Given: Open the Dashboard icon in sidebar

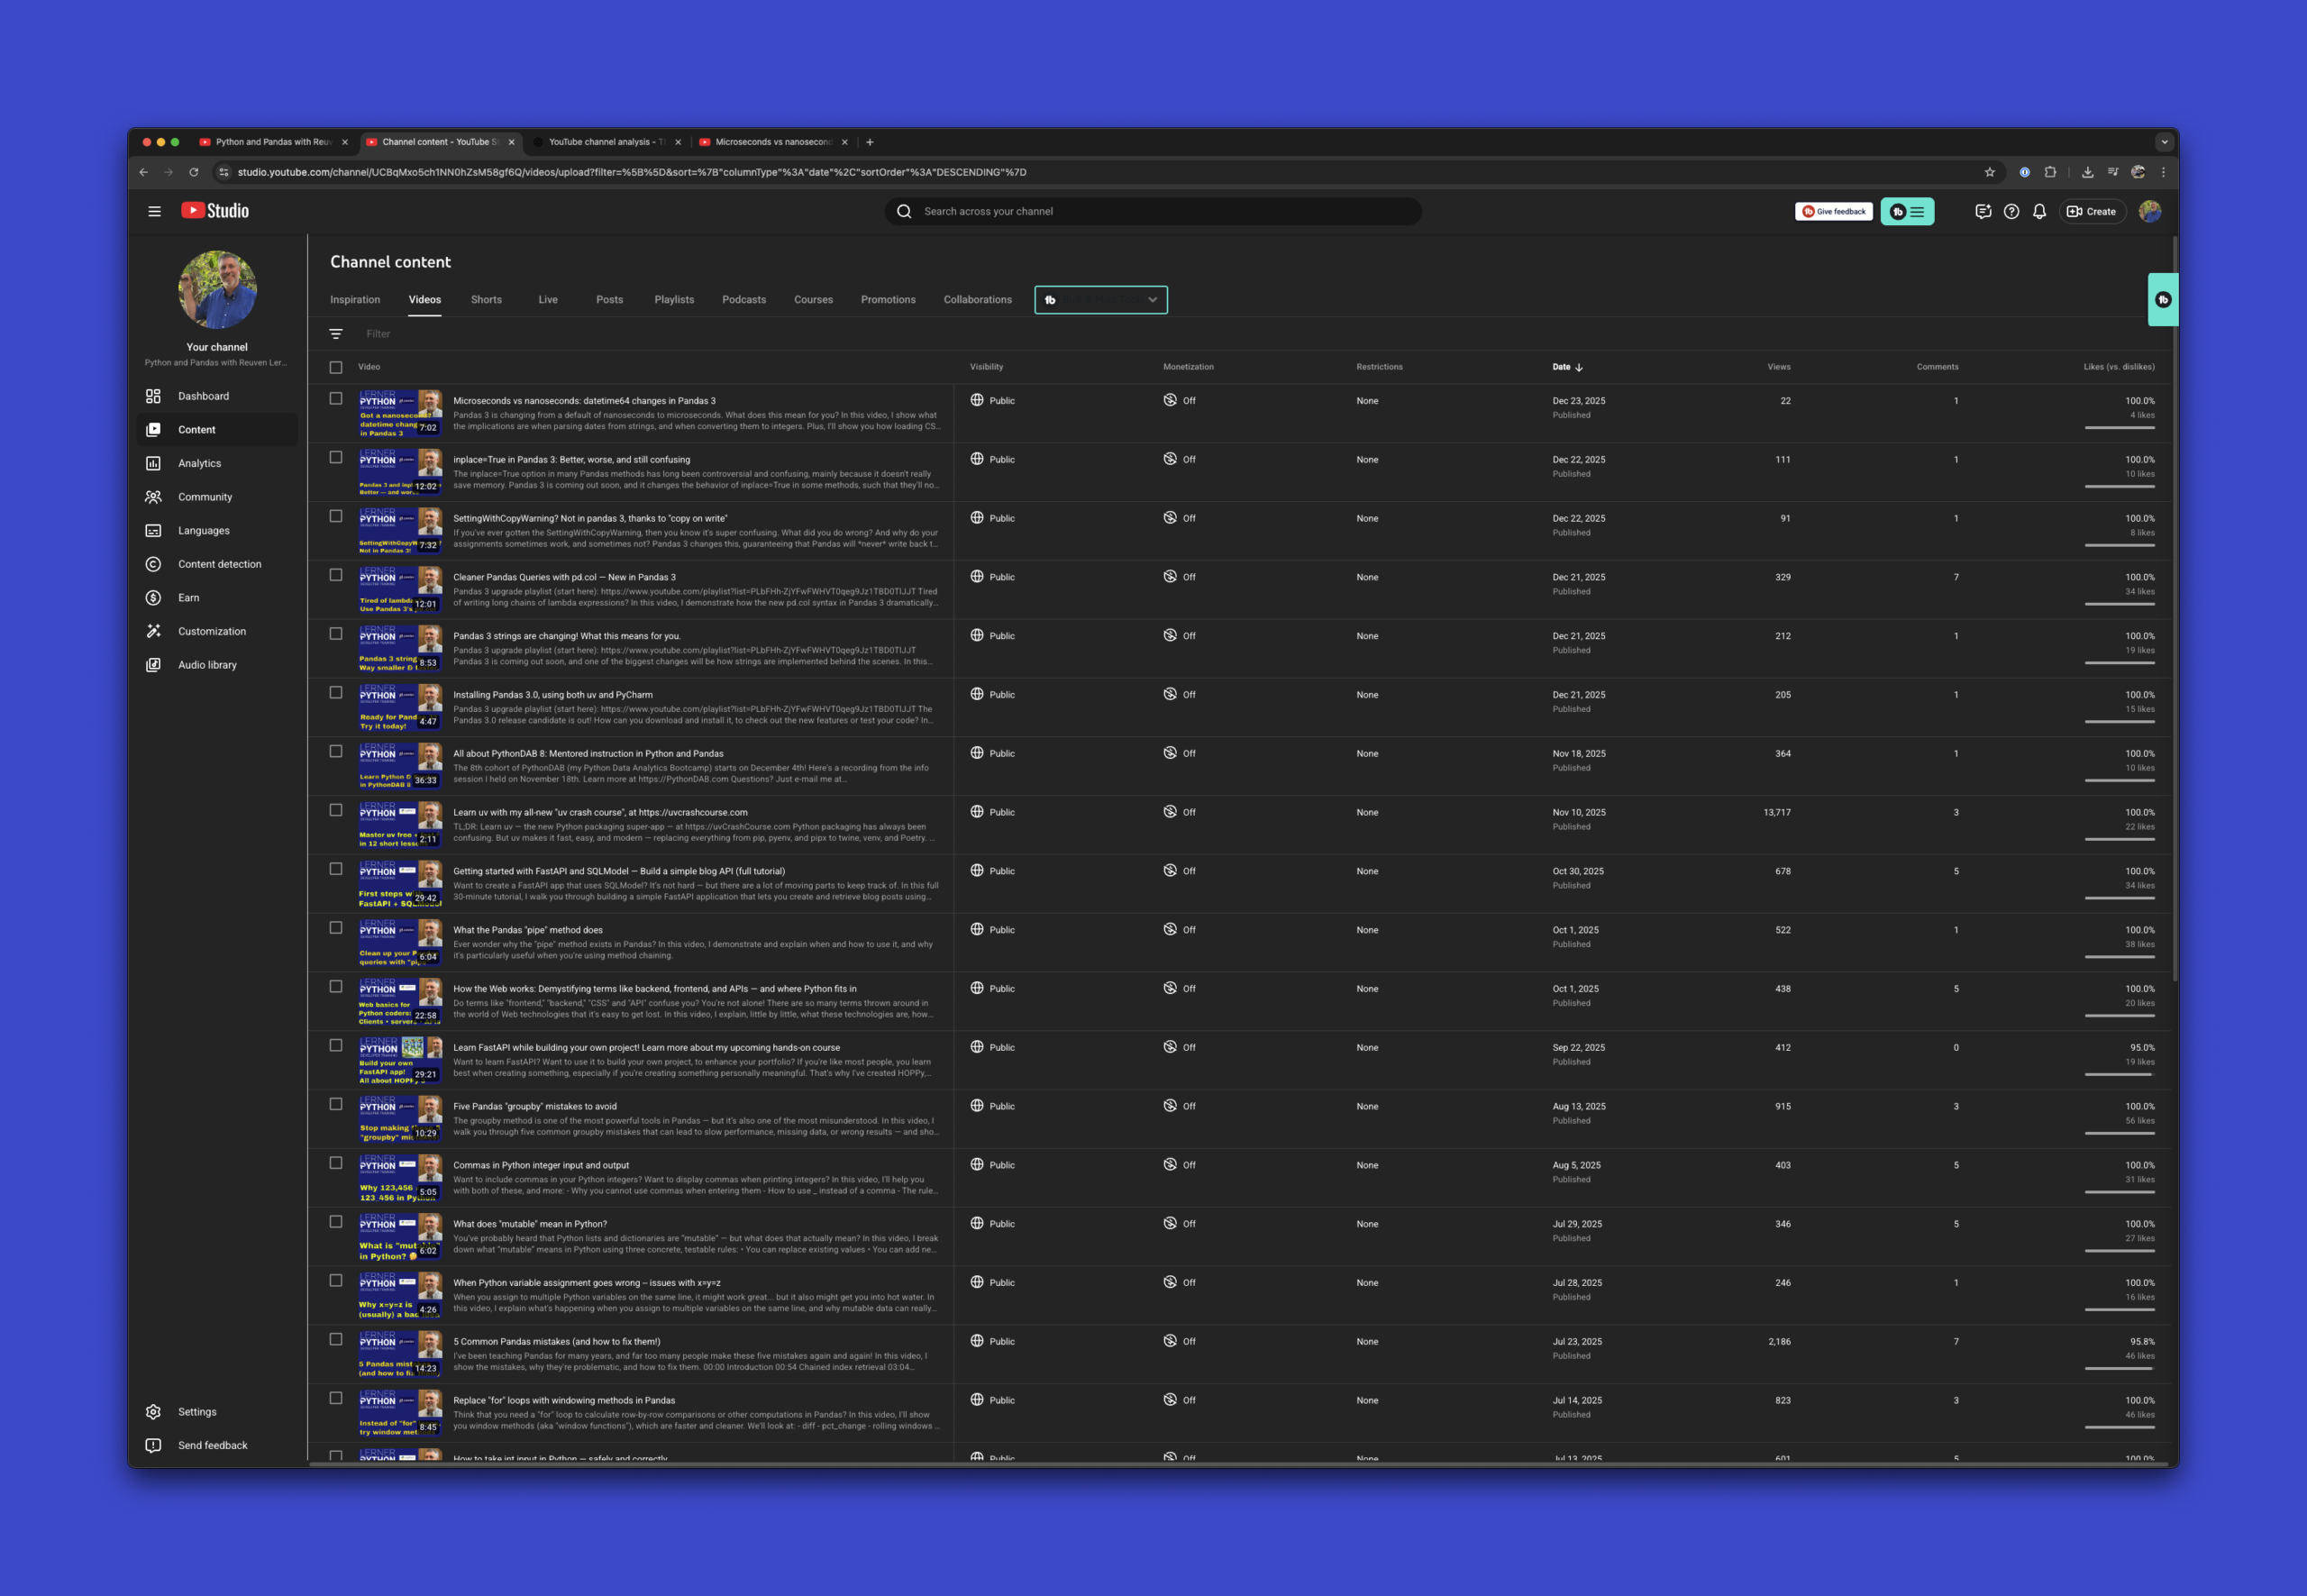Looking at the screenshot, I should coord(153,396).
